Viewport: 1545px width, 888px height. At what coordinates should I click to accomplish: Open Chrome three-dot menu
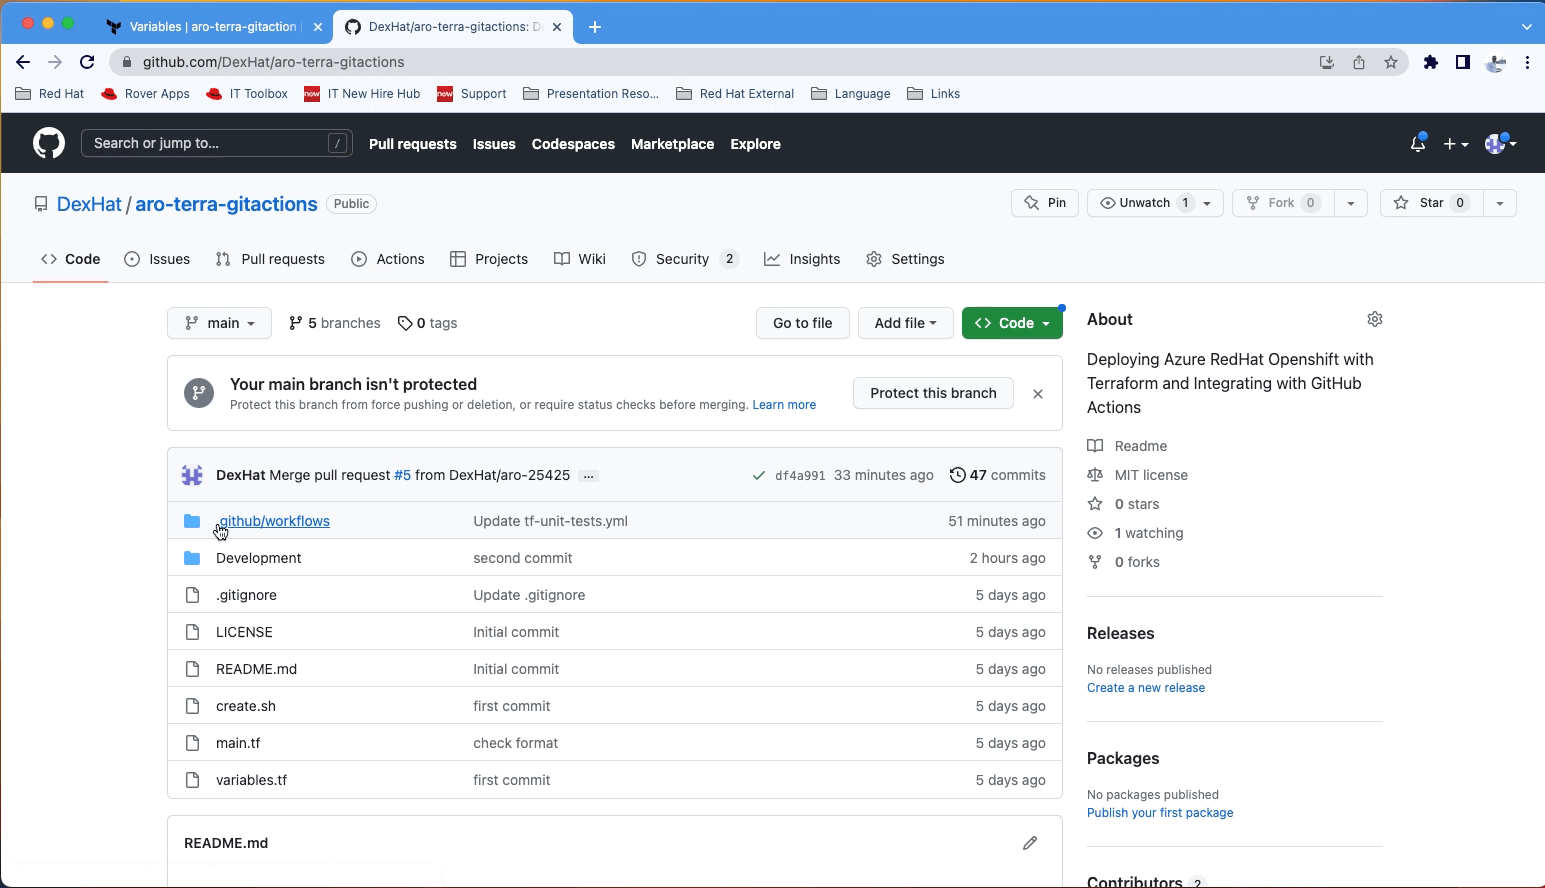(x=1527, y=62)
